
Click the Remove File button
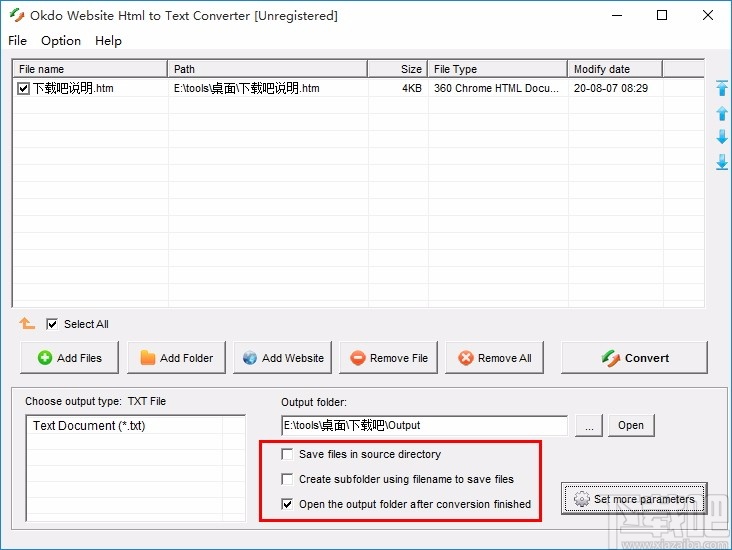(388, 358)
